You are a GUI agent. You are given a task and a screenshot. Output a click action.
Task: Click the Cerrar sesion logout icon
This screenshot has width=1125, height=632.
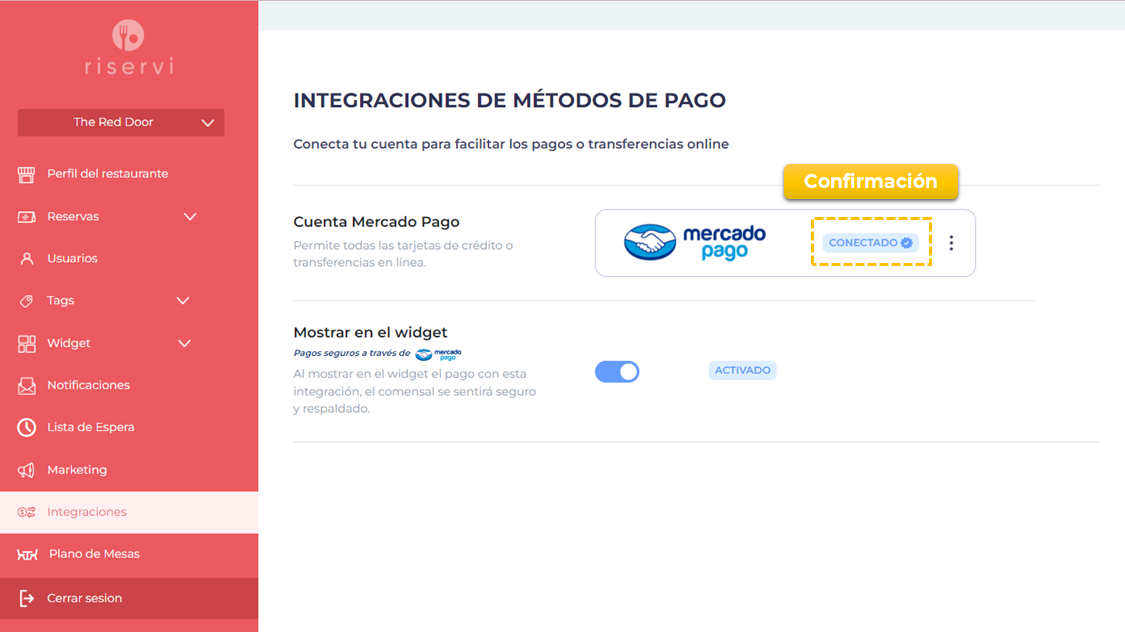(27, 598)
